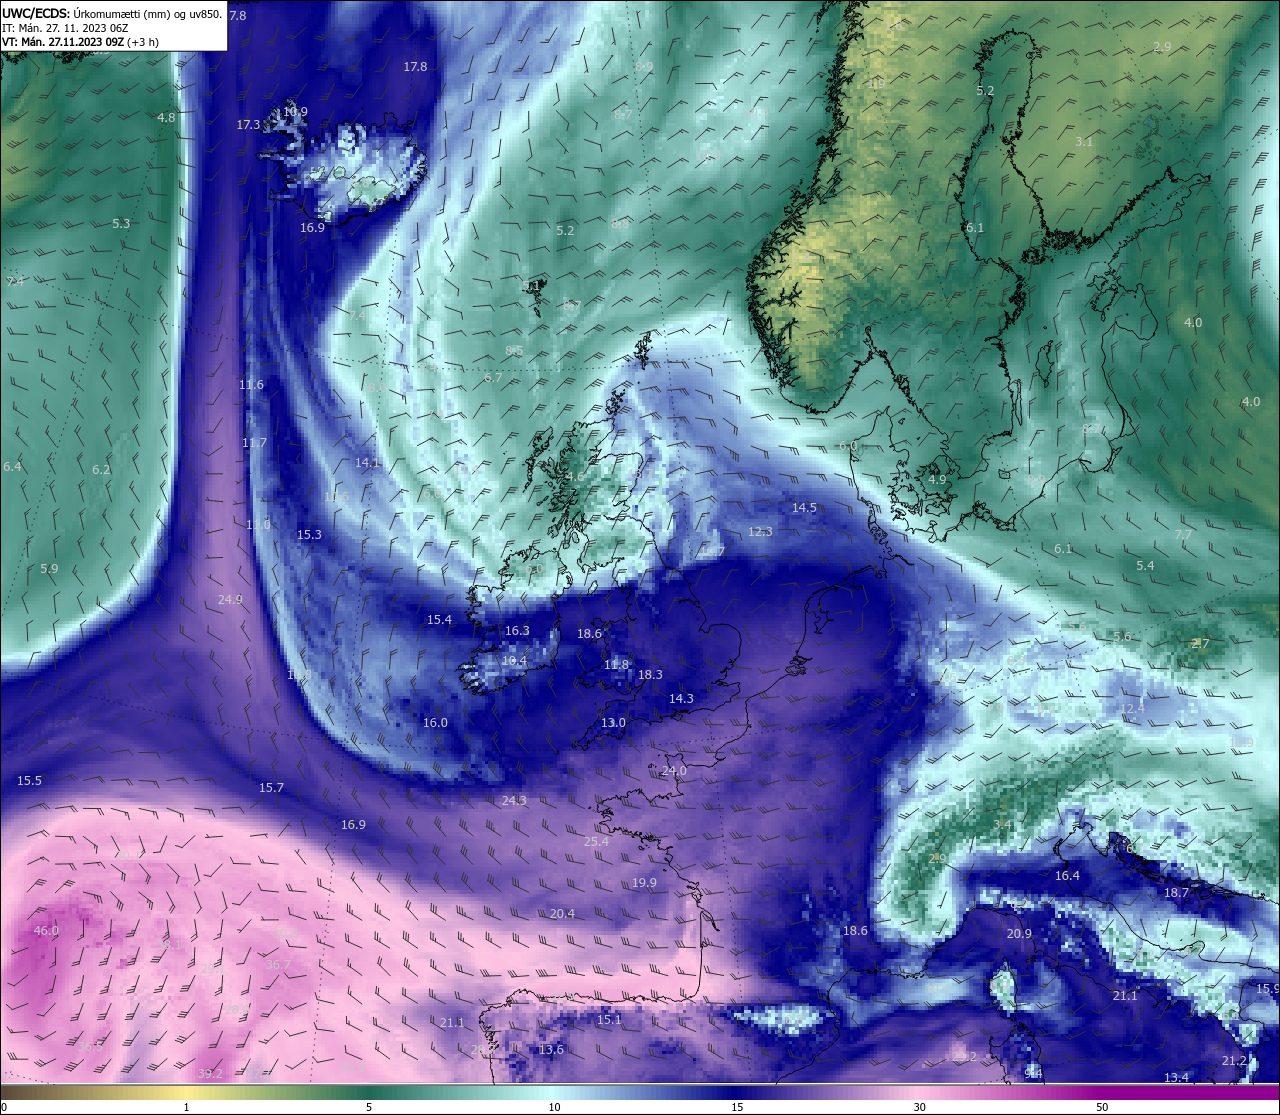The image size is (1280, 1115).
Task: Click the 20.4 value on the map
Action: click(x=562, y=914)
